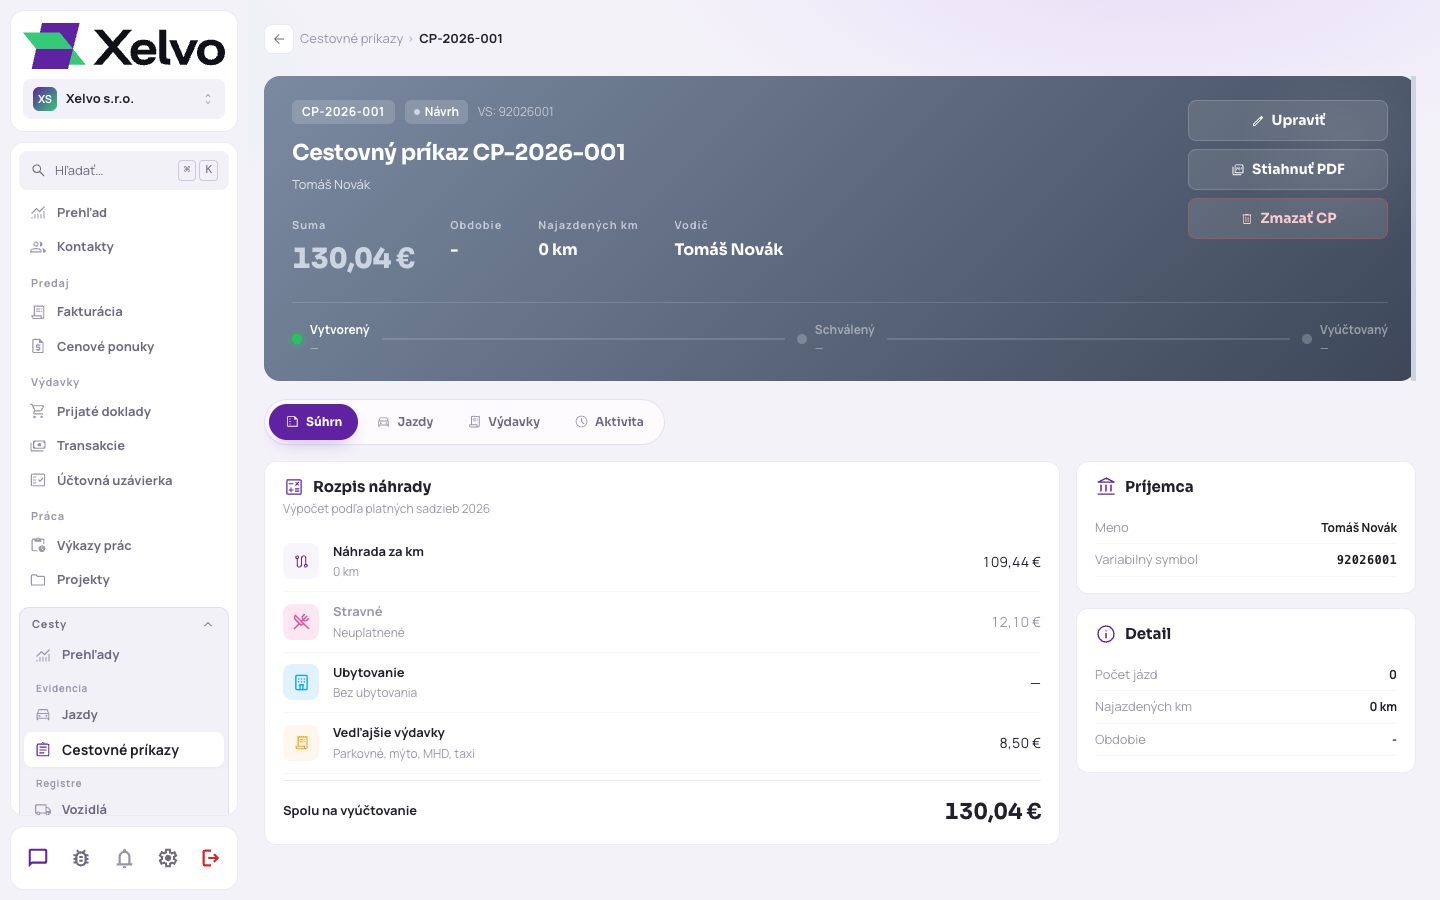
Task: Click the Príjemca bank icon
Action: tap(1106, 487)
